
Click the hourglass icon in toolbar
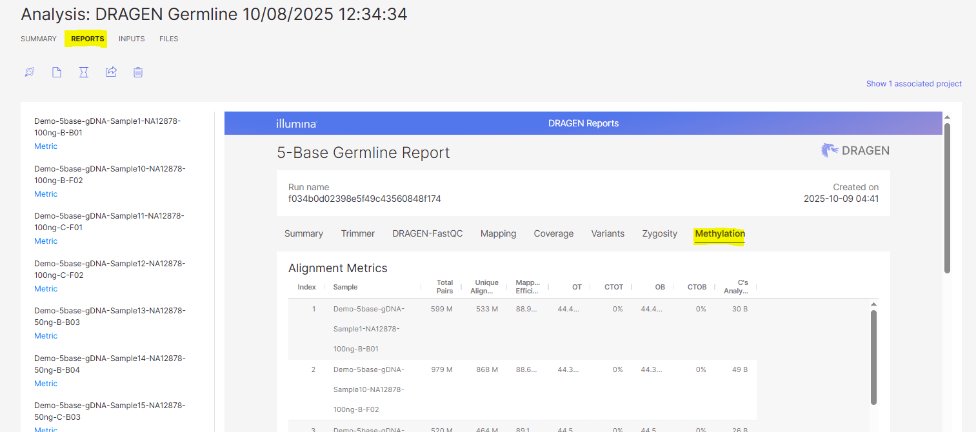pyautogui.click(x=84, y=72)
